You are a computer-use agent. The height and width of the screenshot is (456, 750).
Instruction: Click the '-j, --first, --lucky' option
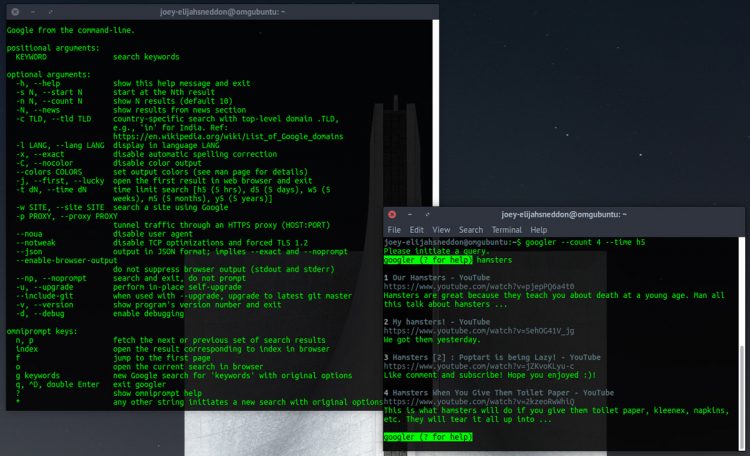[x=60, y=181]
